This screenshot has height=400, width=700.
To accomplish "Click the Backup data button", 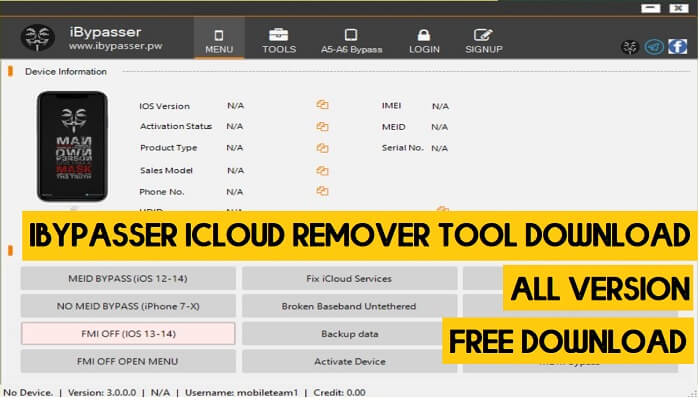I will [342, 333].
